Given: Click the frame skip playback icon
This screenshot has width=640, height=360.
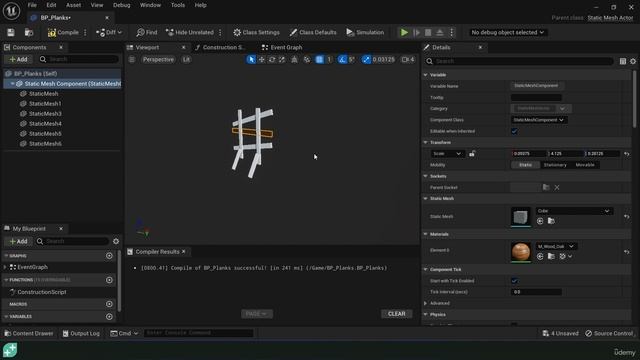Looking at the screenshot, I should pyautogui.click(x=416, y=33).
